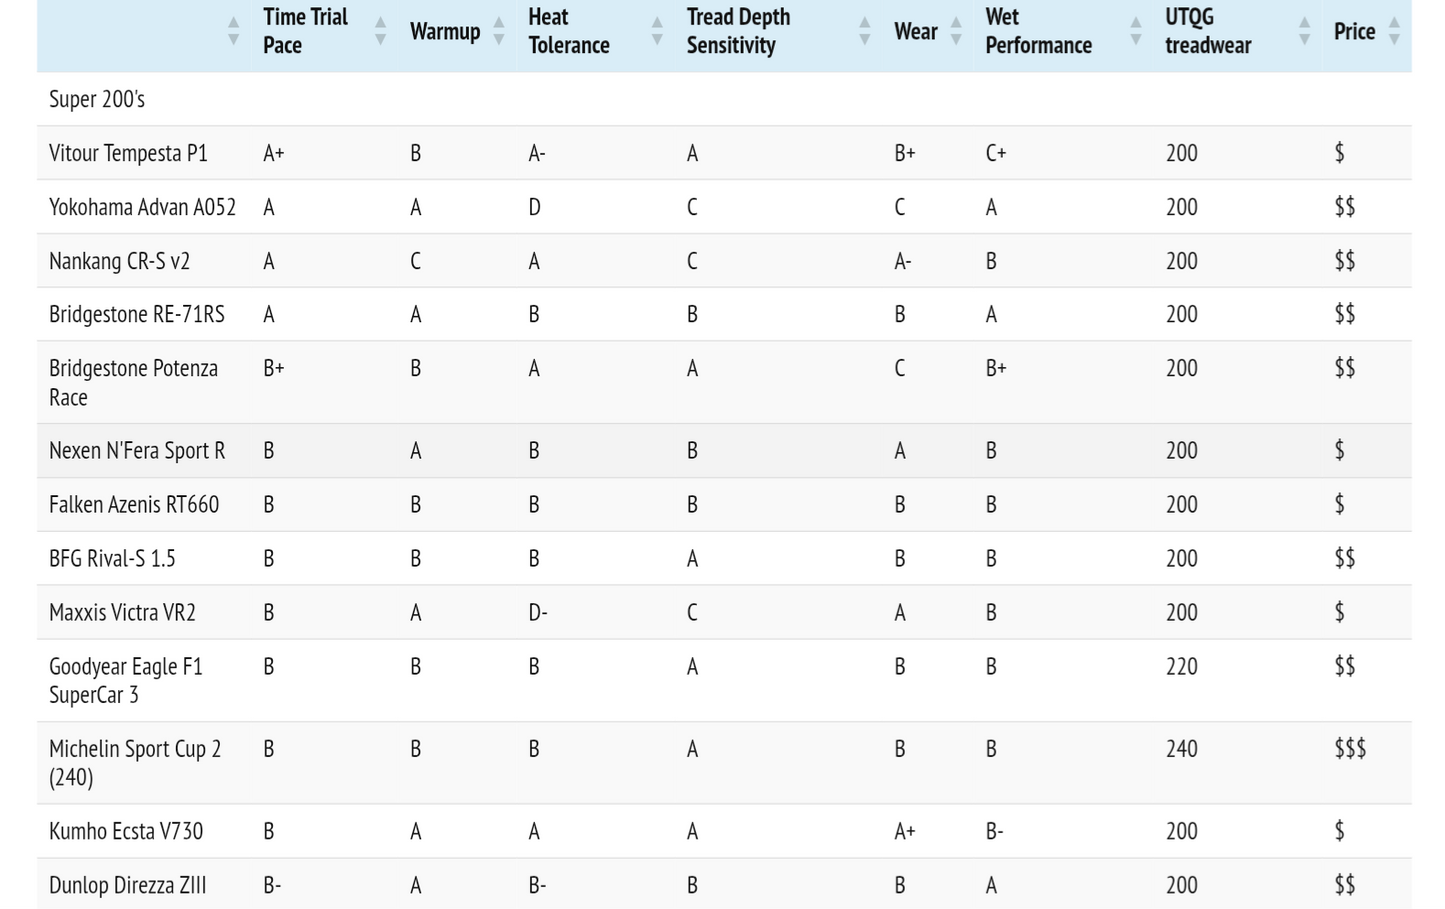Click Bridgestone RE-71RS tire name

tap(137, 314)
